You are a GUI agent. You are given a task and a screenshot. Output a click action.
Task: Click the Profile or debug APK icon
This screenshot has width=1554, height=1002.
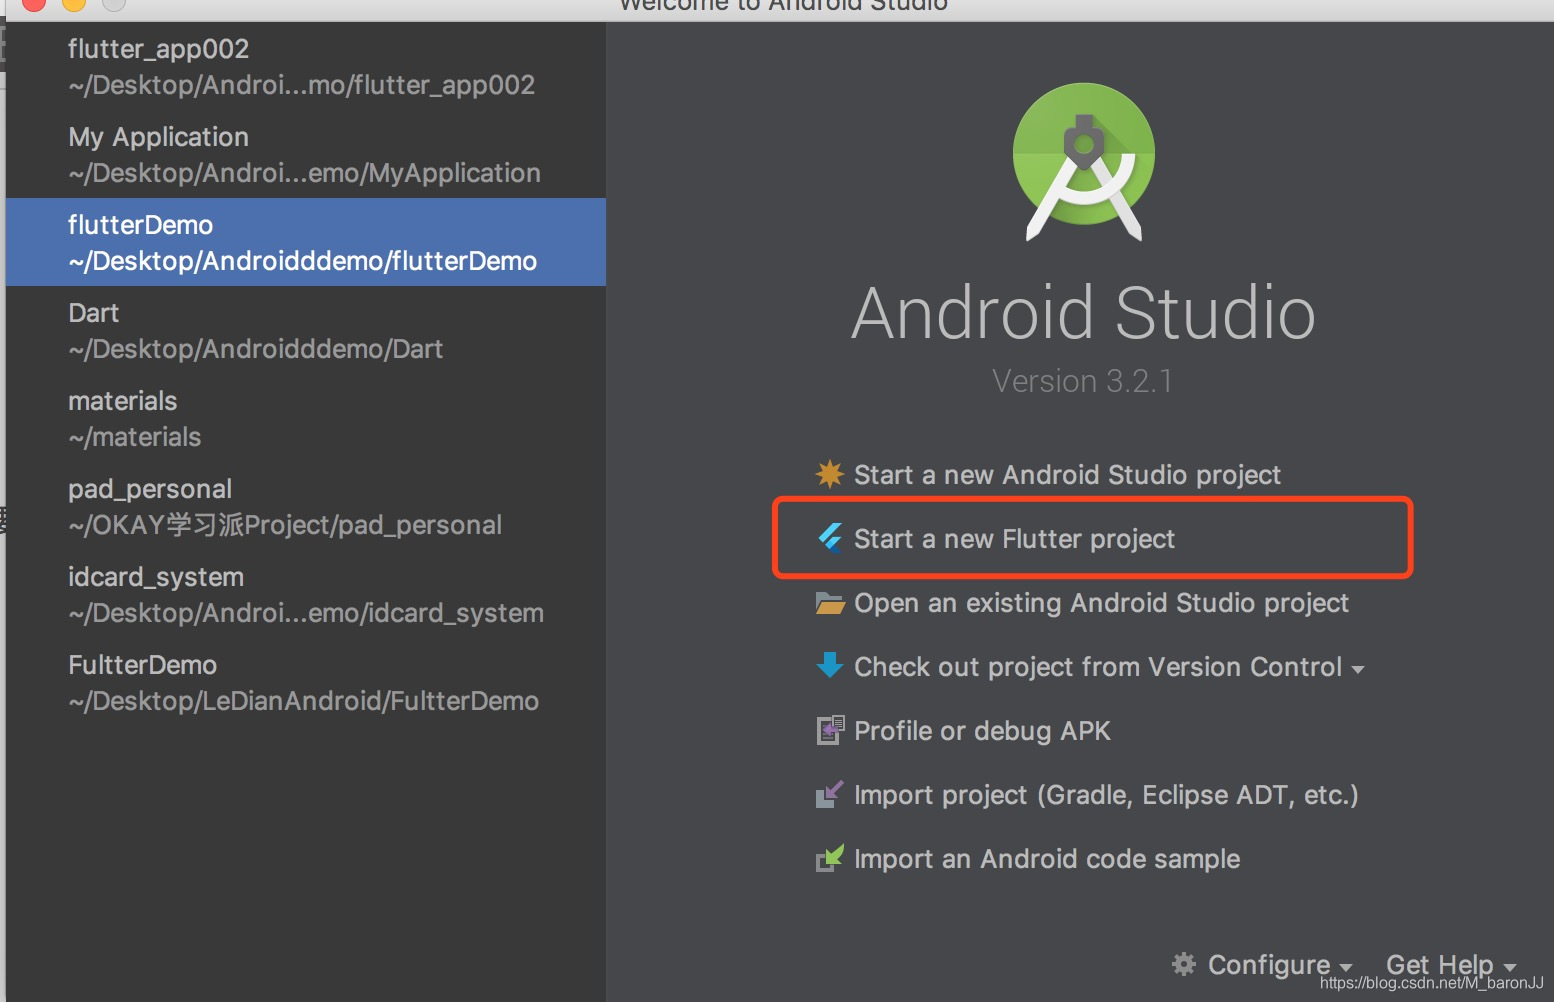click(x=830, y=730)
